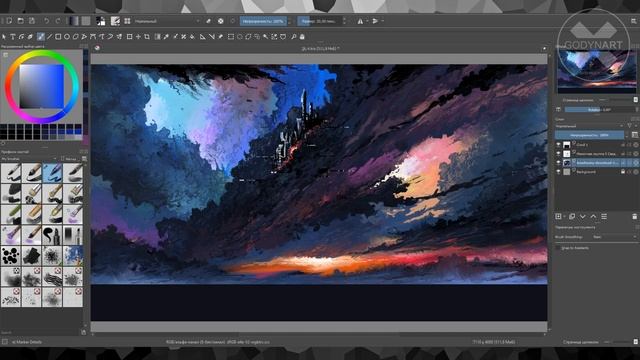The width and height of the screenshot is (640, 360).
Task: Choose the Crop tool
Action: pyautogui.click(x=147, y=37)
